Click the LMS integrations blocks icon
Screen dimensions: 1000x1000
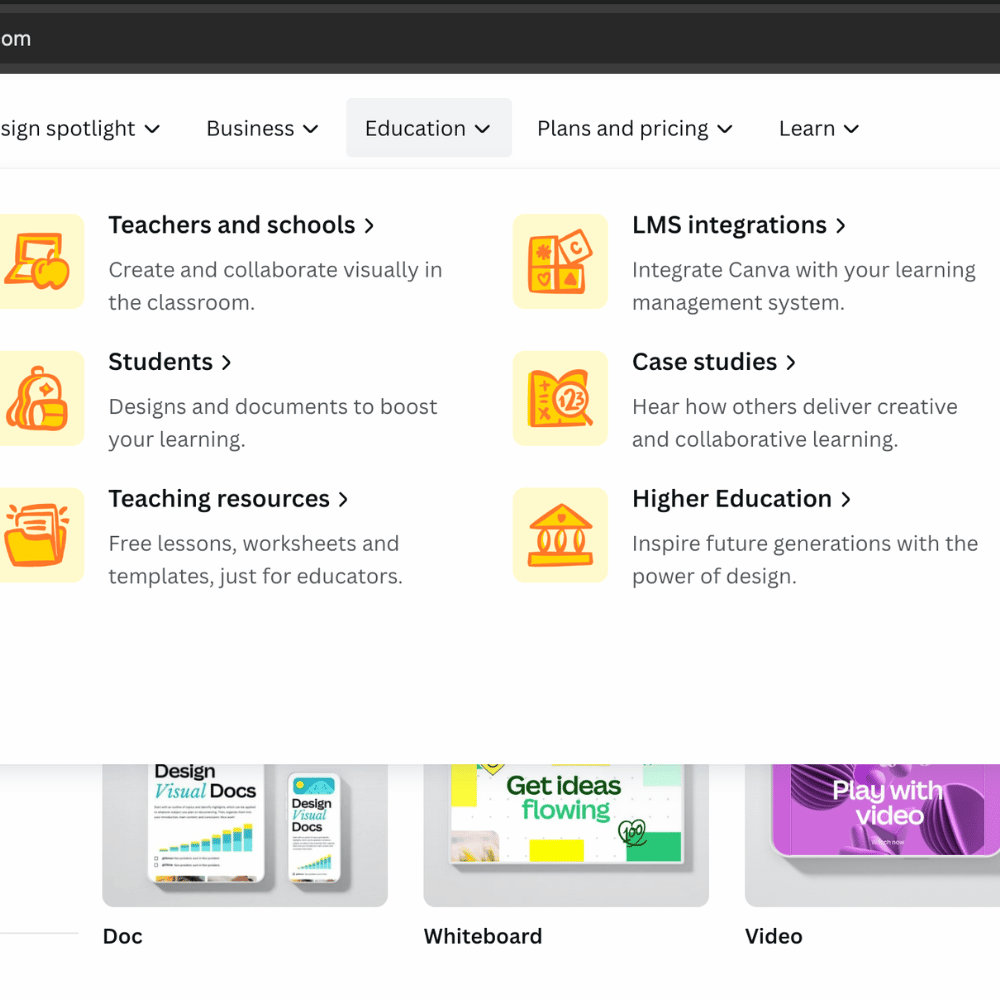[x=560, y=261]
